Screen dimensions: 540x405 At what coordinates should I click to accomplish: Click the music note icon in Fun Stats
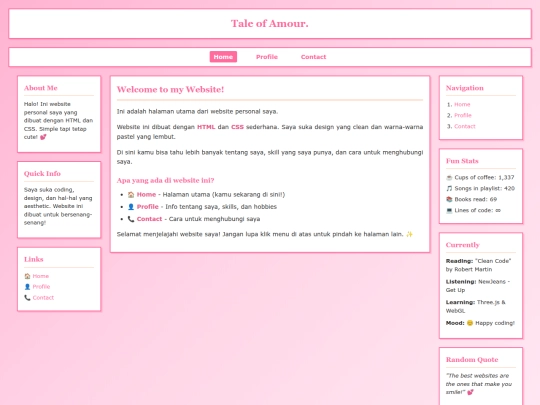449,188
